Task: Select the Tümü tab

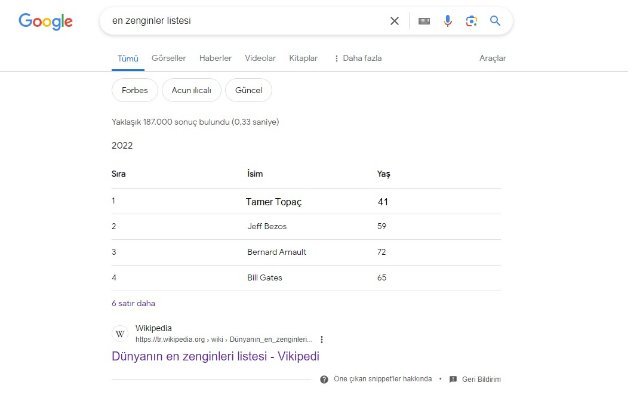Action: click(x=128, y=58)
